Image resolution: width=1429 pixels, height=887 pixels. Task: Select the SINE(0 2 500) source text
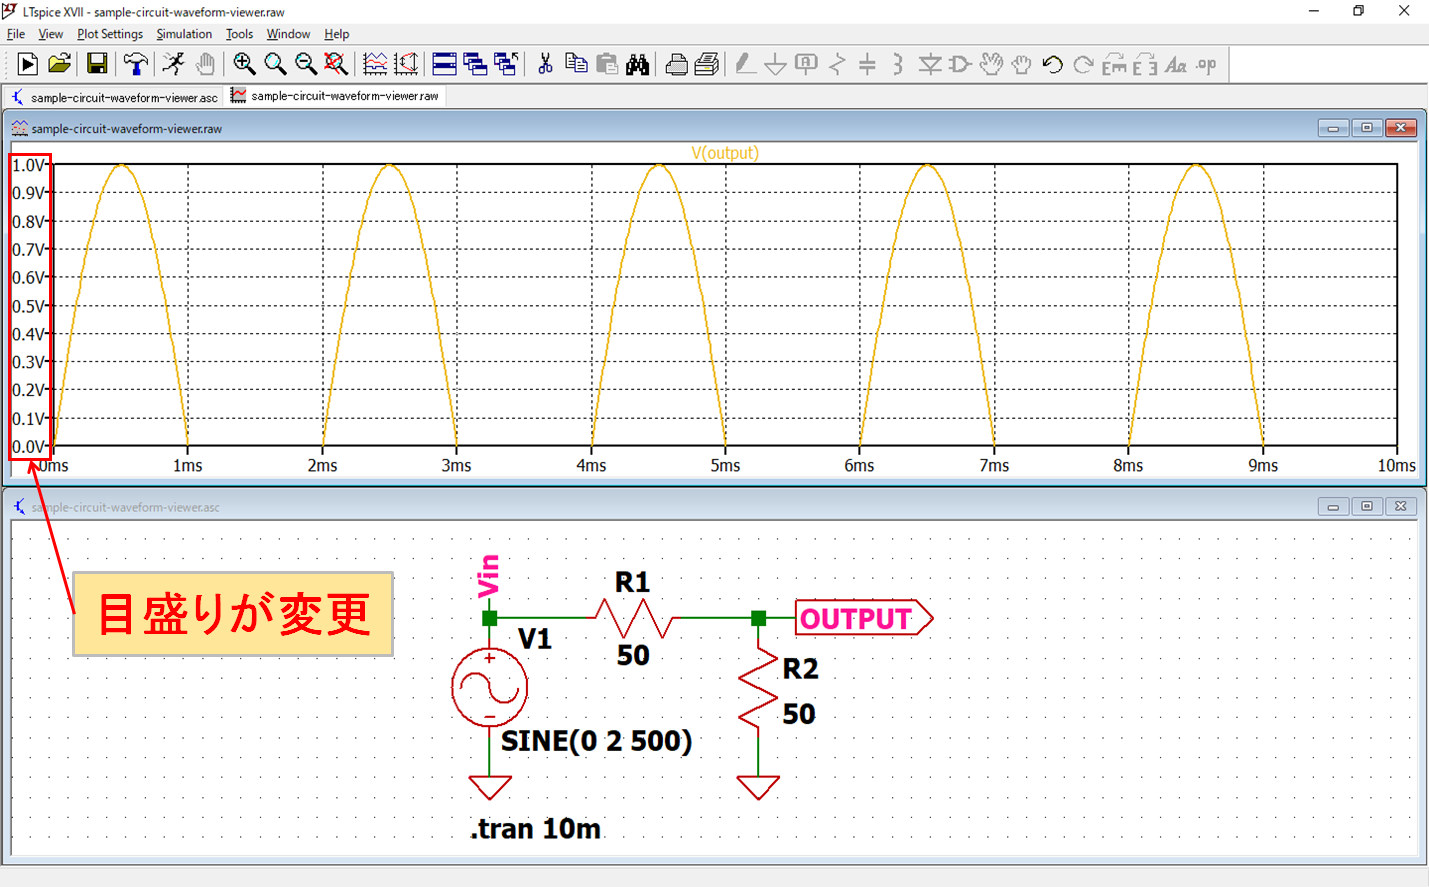[x=596, y=741]
